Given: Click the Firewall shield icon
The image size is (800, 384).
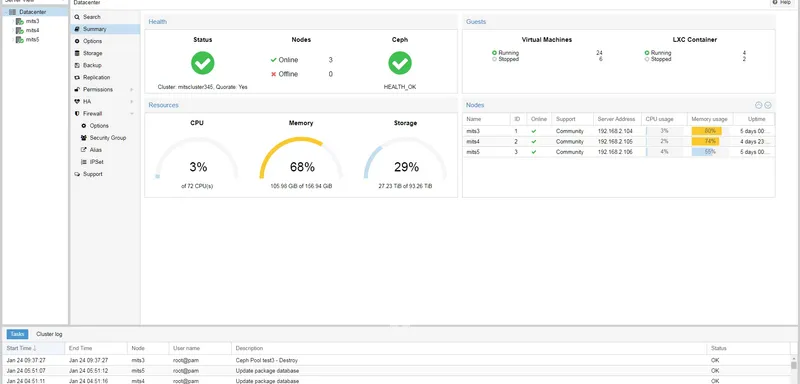Looking at the screenshot, I should pyautogui.click(x=77, y=114).
